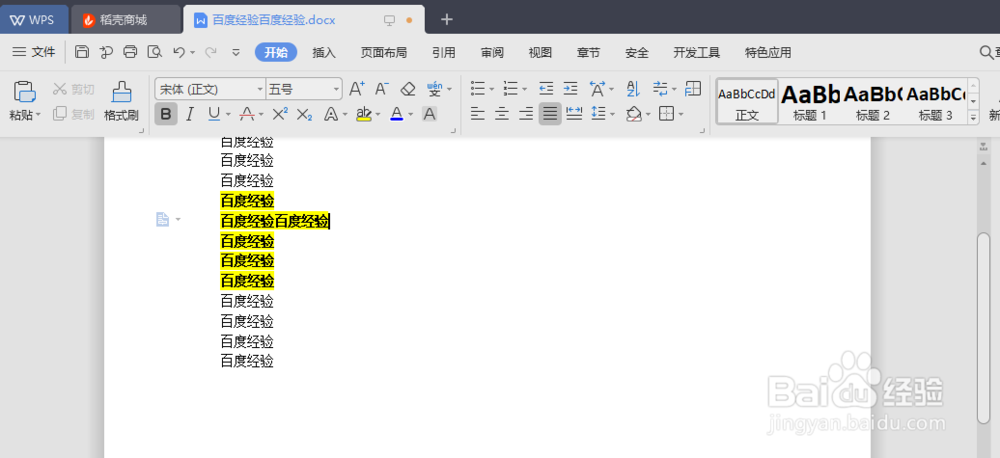Apply character shading with gray A icon
The width and height of the screenshot is (1000, 458).
point(430,114)
